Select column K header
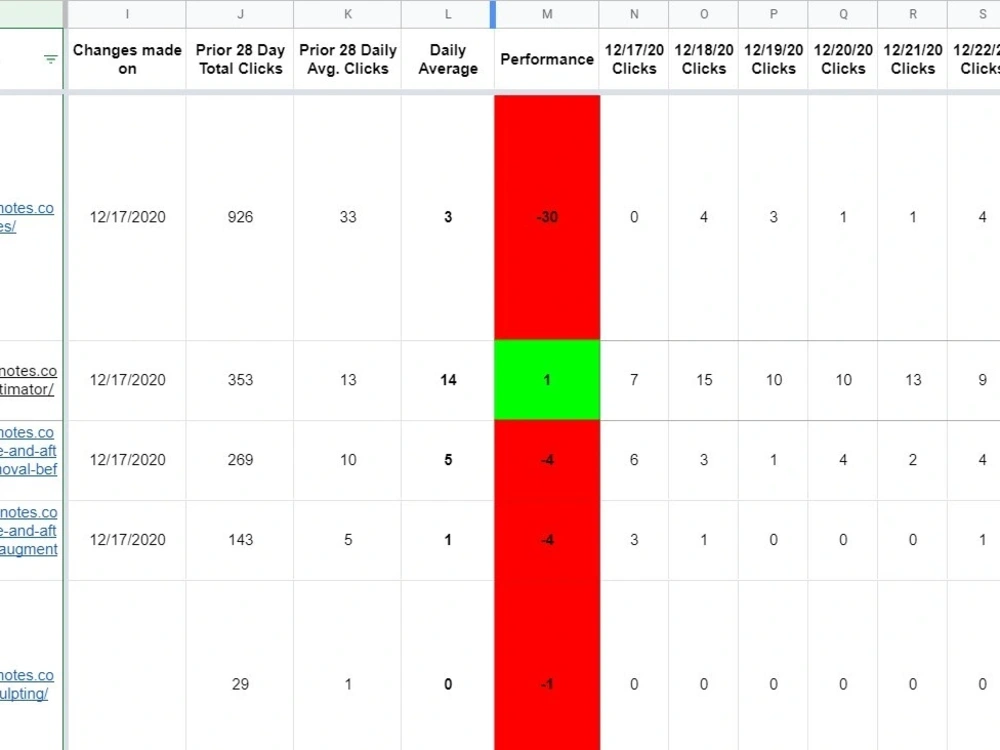The image size is (1000, 750). tap(348, 14)
